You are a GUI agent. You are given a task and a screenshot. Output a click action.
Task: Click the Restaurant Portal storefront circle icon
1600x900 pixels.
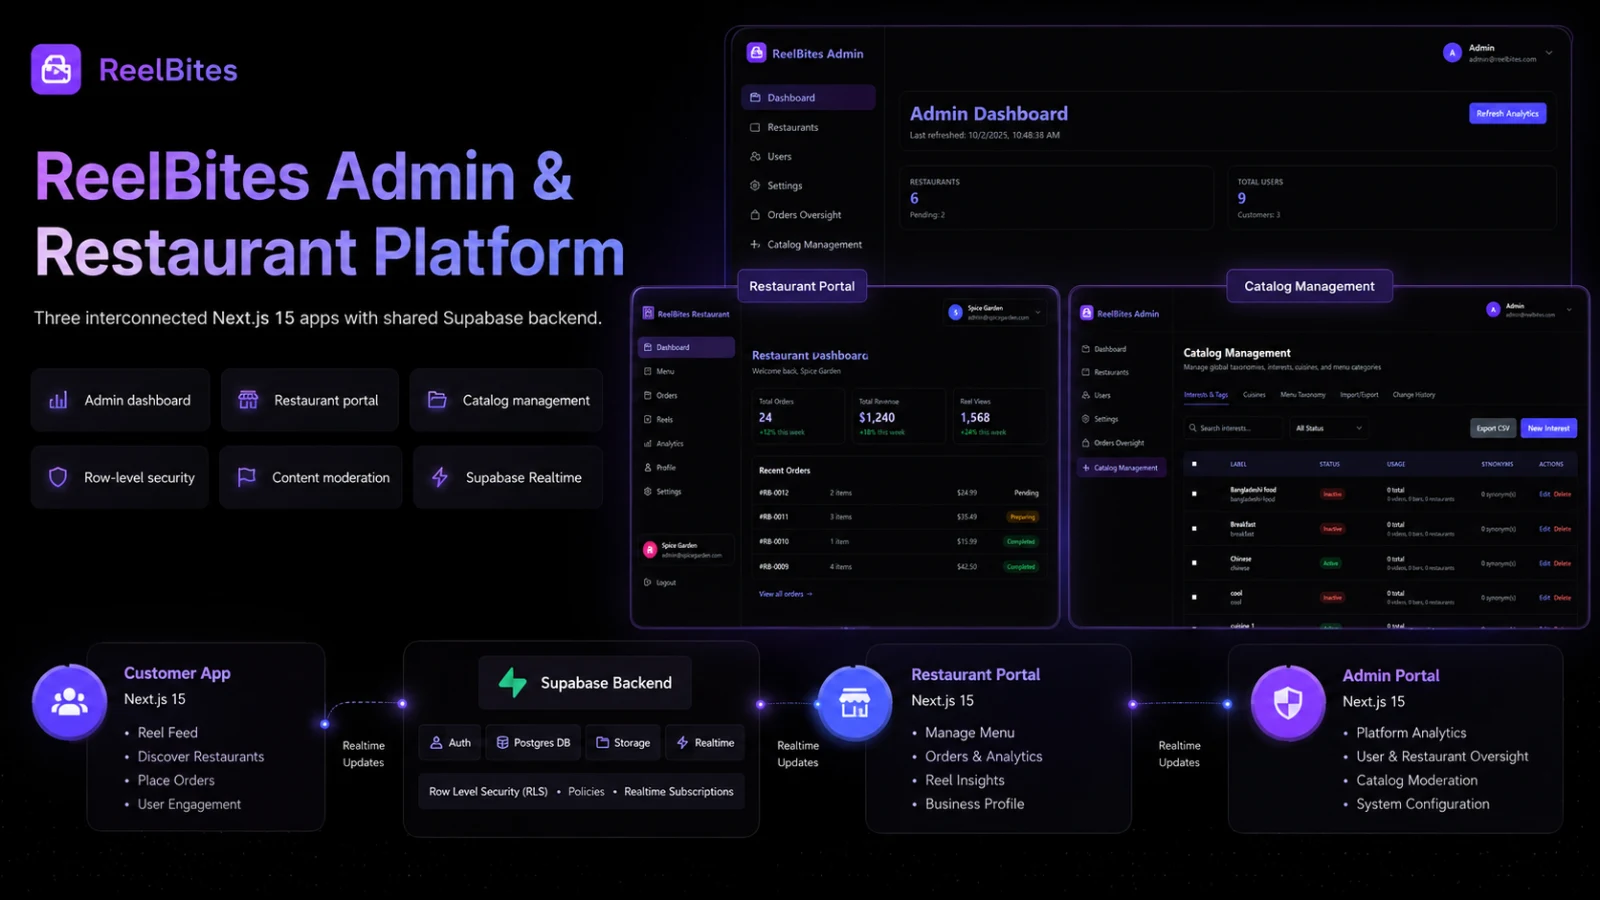pos(855,703)
